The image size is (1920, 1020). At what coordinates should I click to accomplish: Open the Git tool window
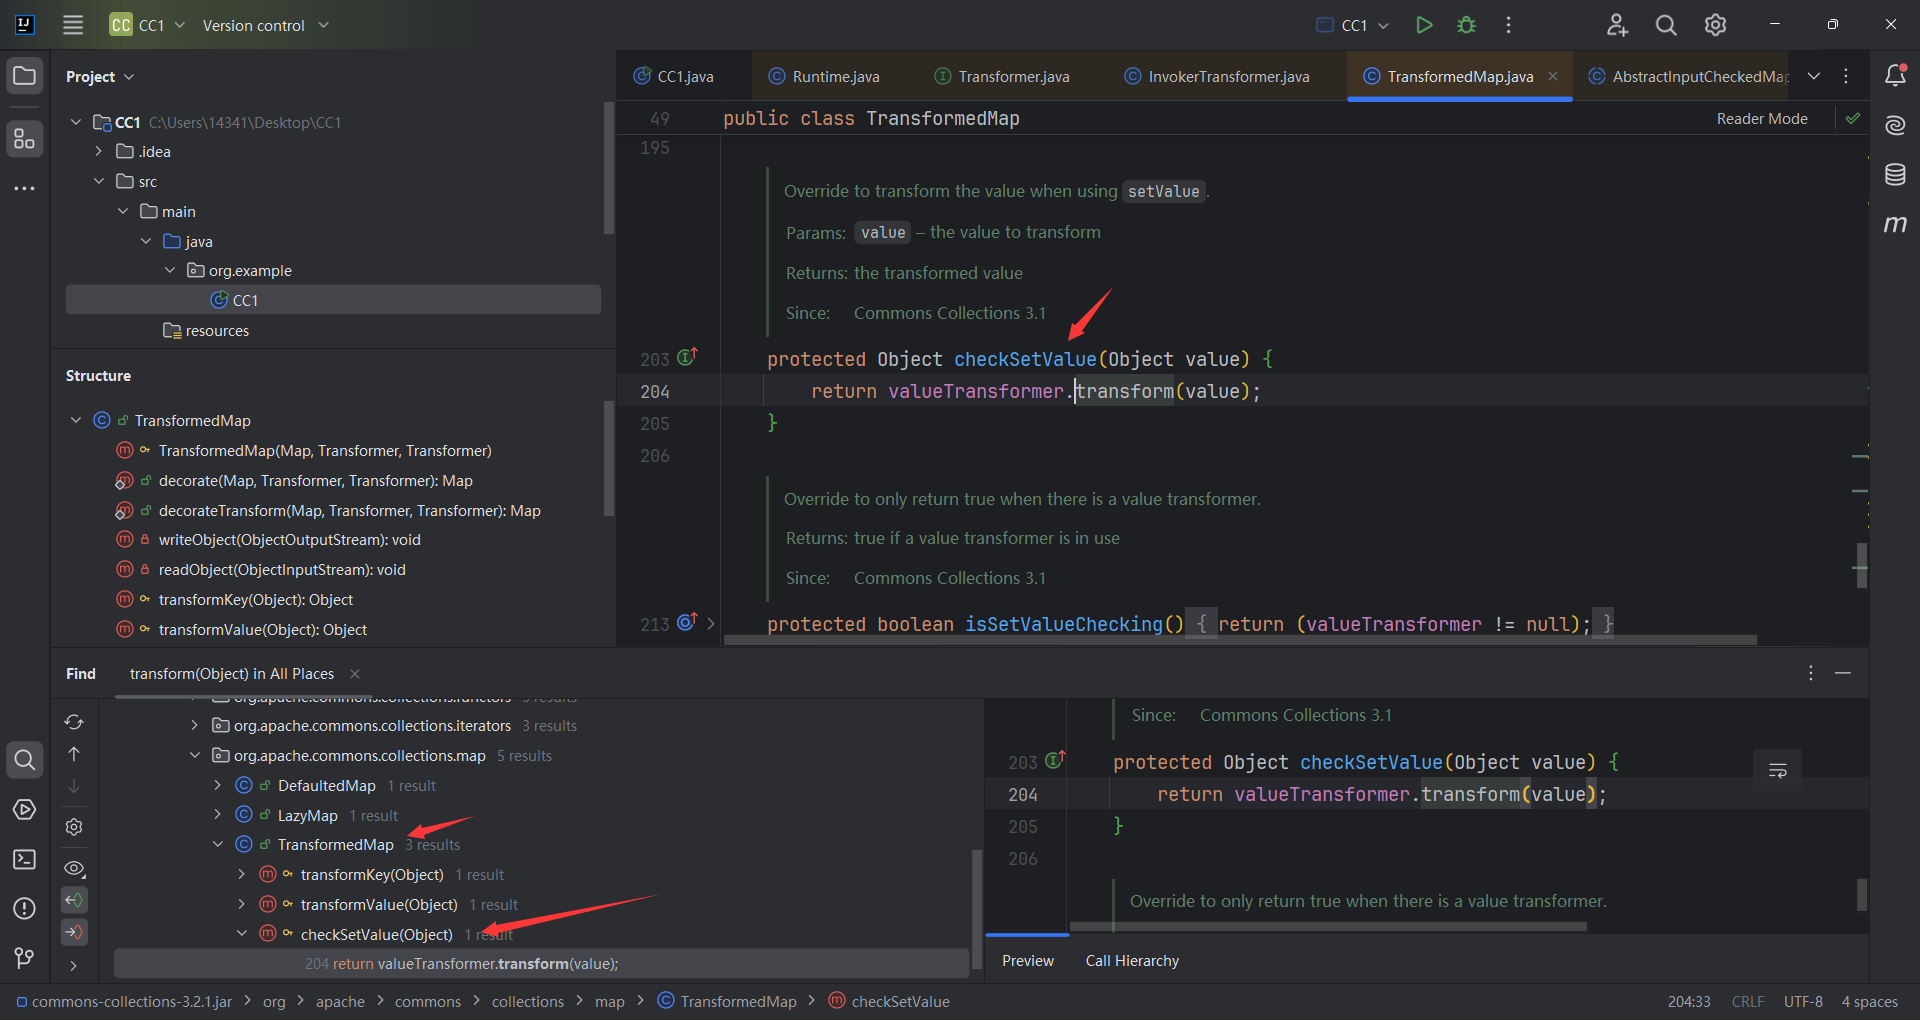point(25,958)
